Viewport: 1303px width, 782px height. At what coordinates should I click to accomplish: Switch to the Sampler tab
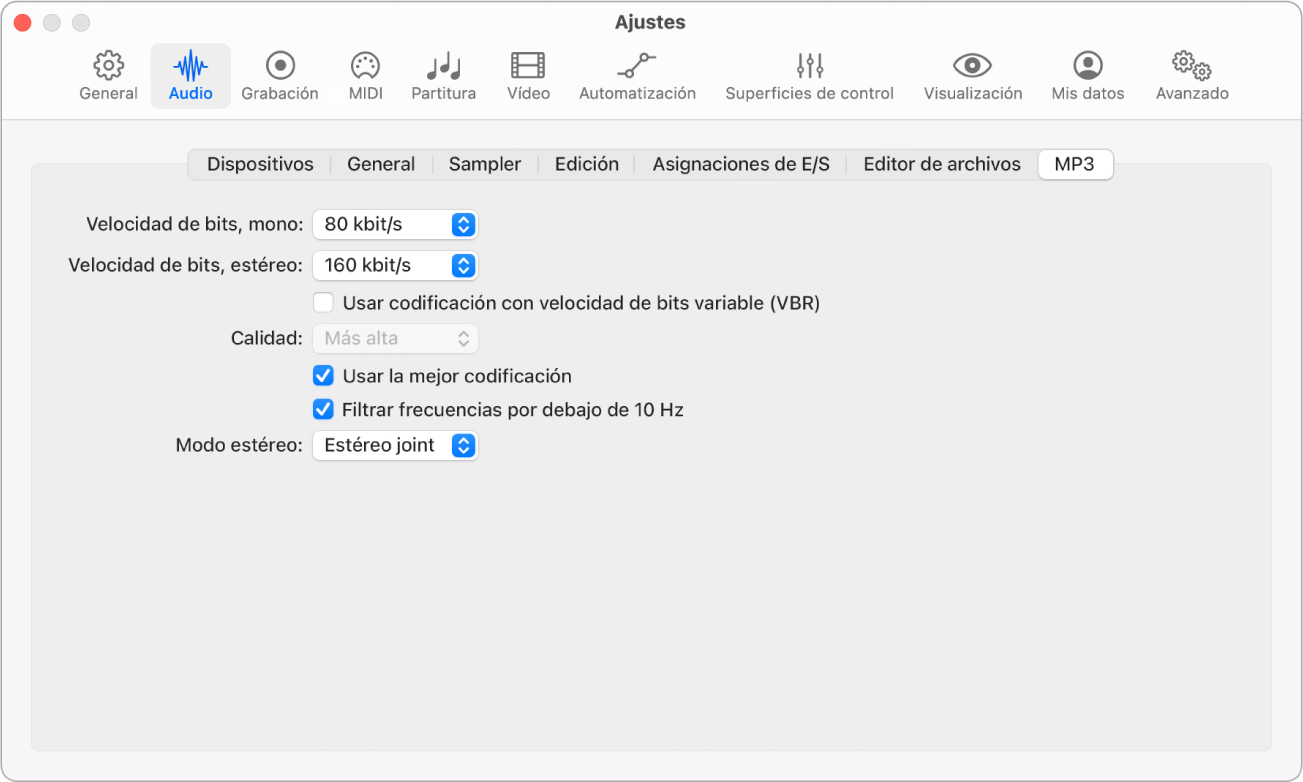[485, 164]
